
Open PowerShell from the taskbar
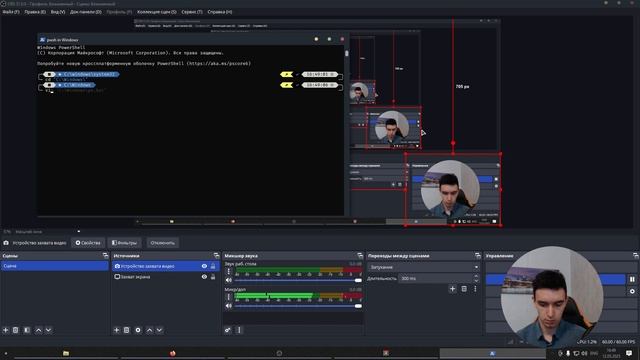(x=492, y=353)
